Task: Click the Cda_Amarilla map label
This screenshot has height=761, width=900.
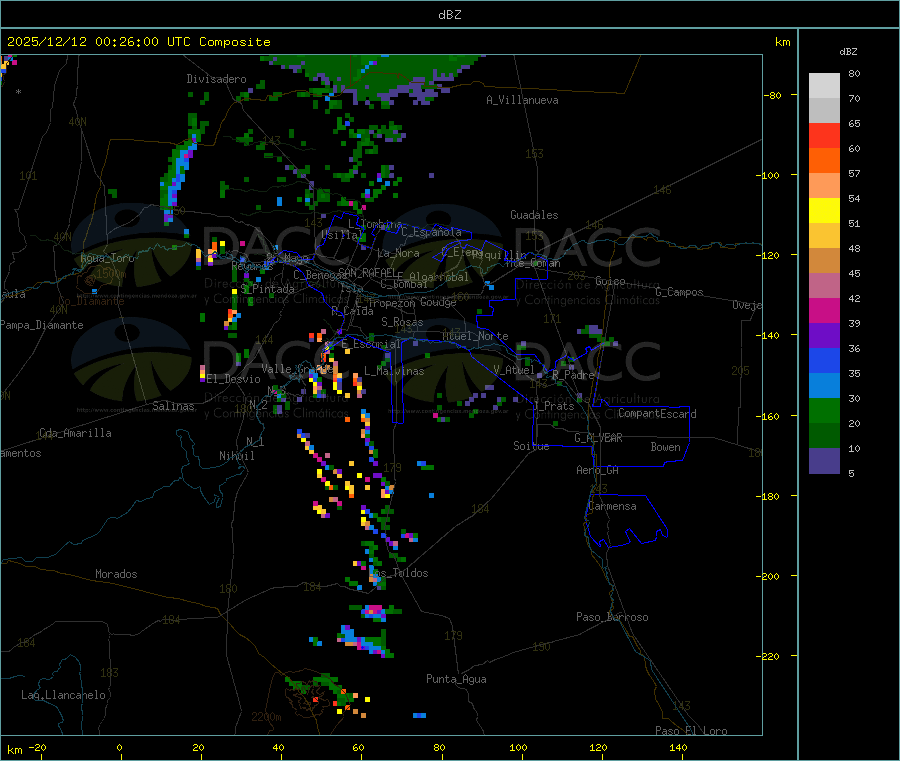Action: click(75, 433)
